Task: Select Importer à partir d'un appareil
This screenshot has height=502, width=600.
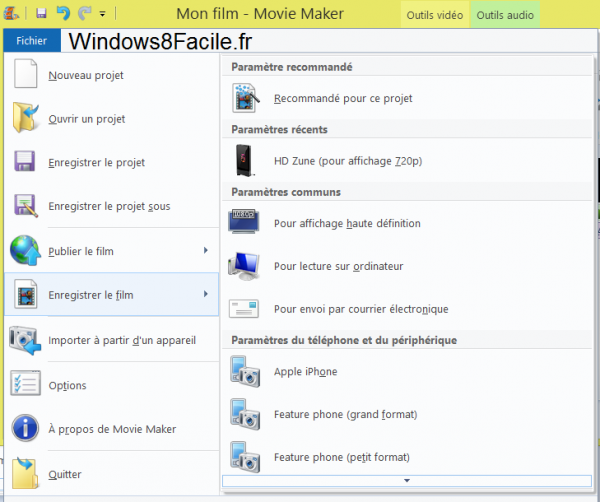Action: tap(111, 340)
